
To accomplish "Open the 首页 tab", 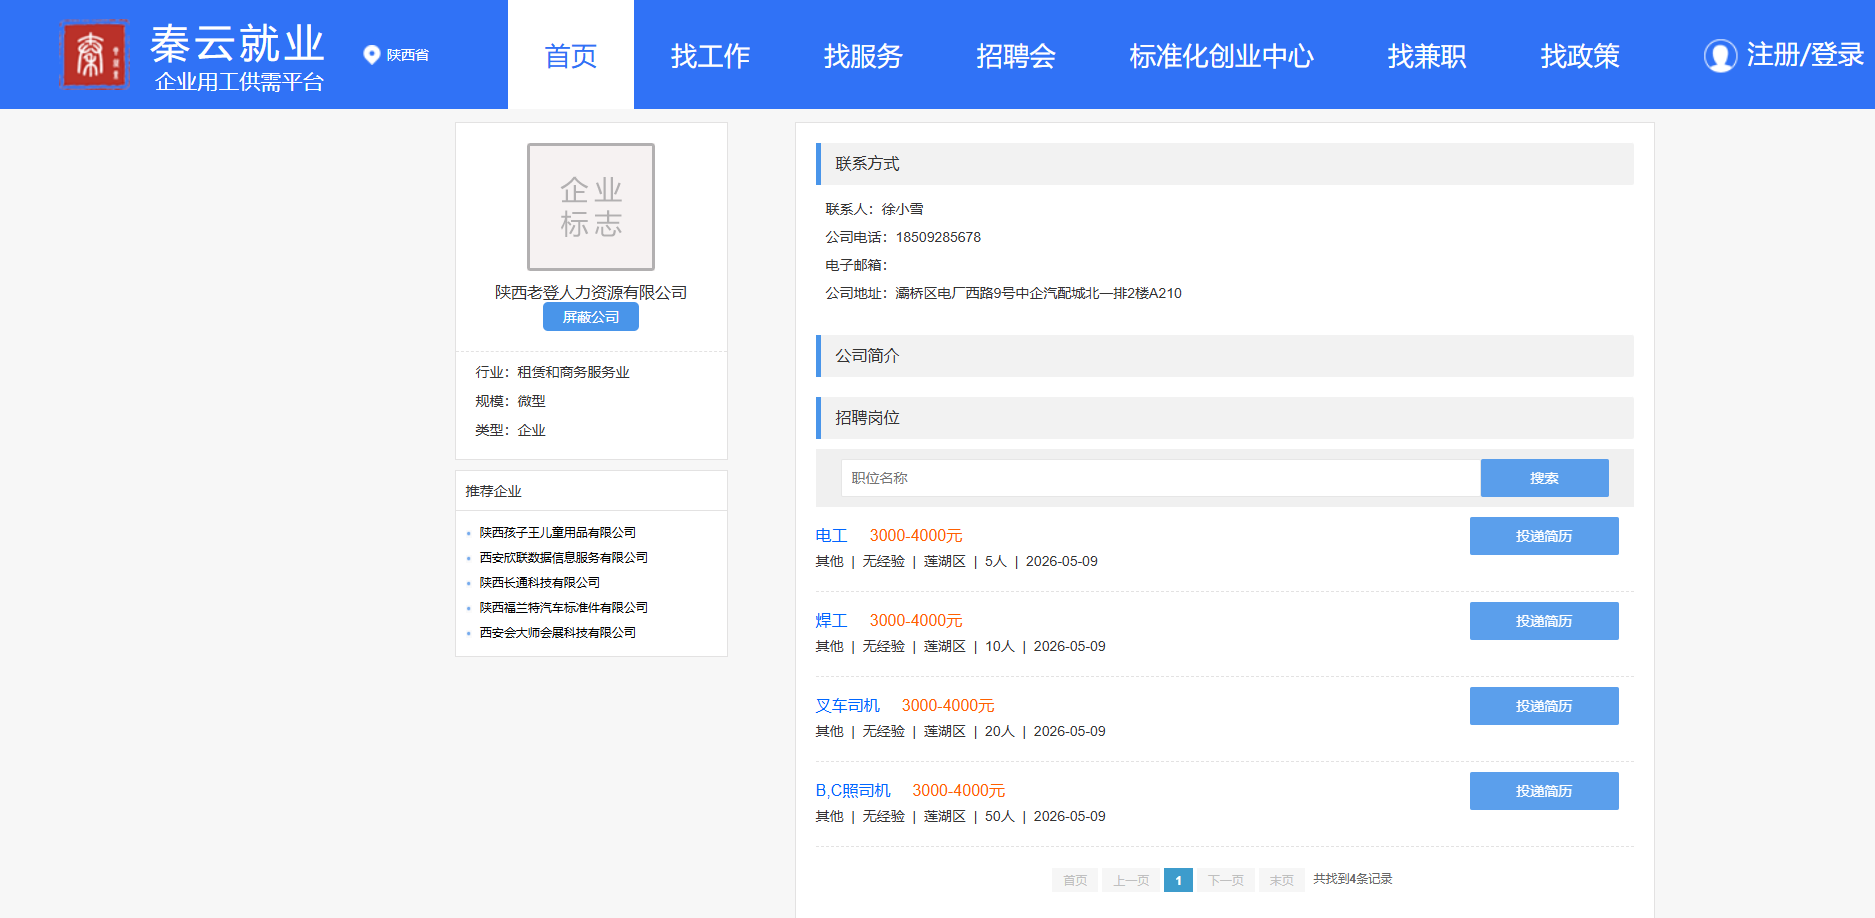I will pos(571,55).
